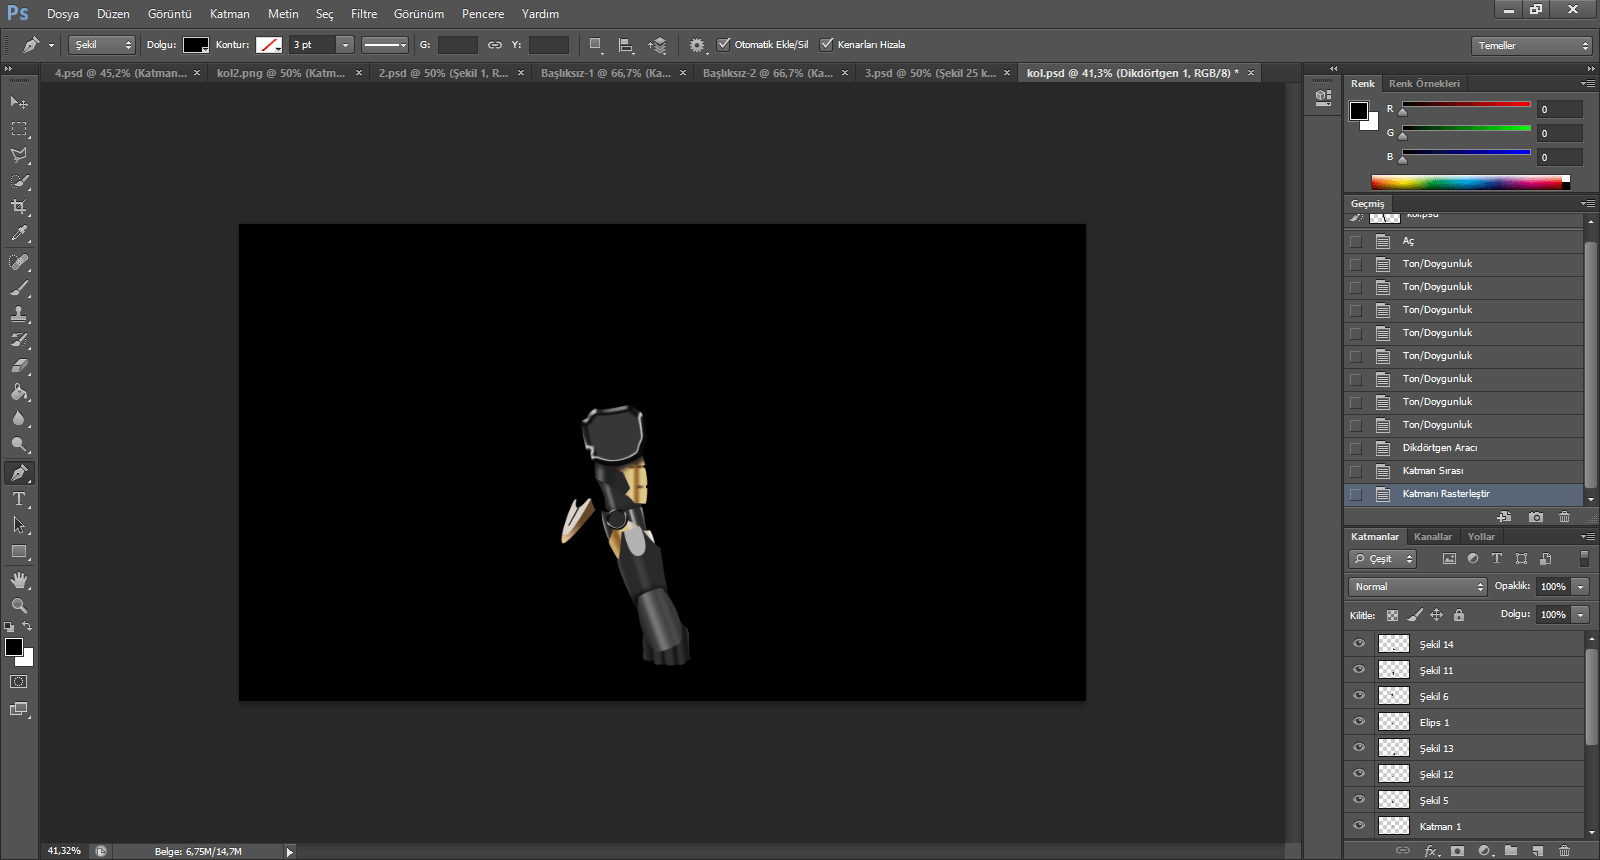Open the Temeller workspace dropdown
The height and width of the screenshot is (860, 1600).
pos(1531,45)
